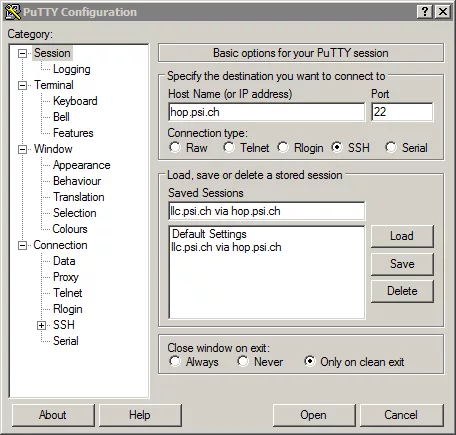
Task: Select Session category in tree
Action: (x=52, y=53)
